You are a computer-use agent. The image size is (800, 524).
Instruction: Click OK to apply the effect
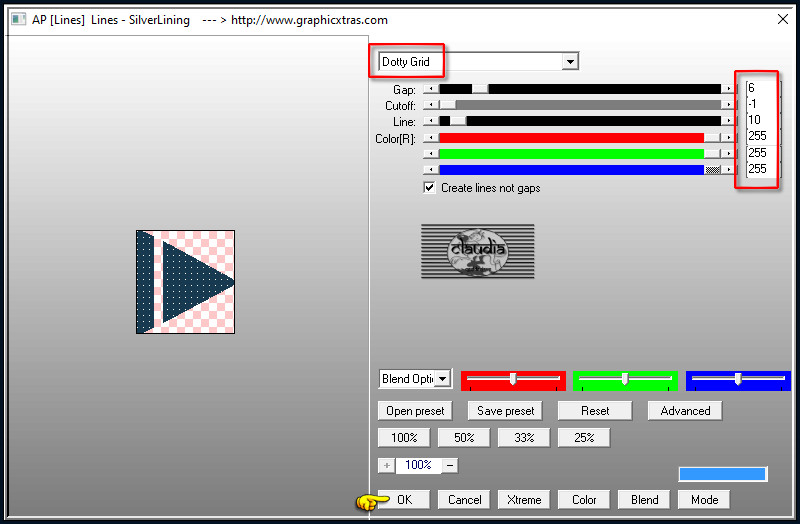tap(404, 500)
